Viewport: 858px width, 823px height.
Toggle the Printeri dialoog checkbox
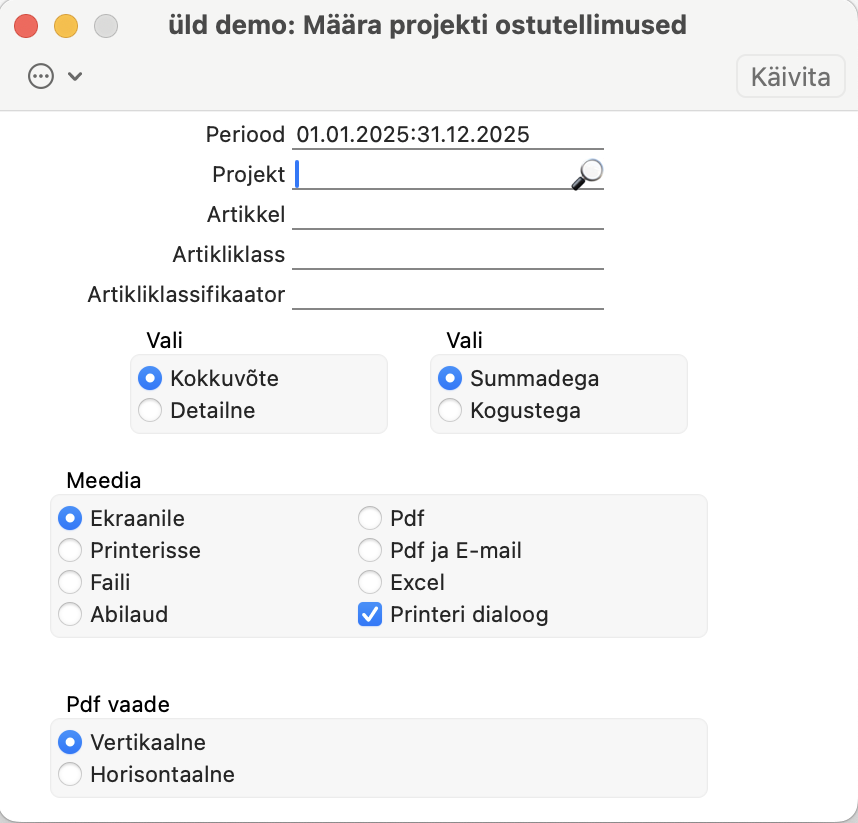370,615
